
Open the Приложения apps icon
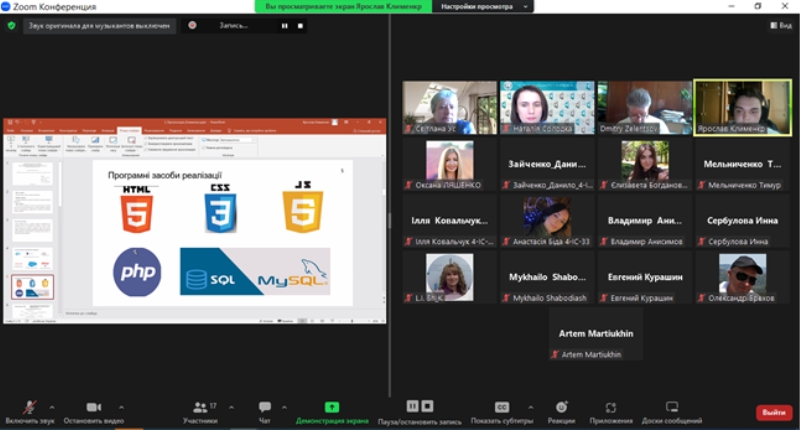(x=610, y=407)
